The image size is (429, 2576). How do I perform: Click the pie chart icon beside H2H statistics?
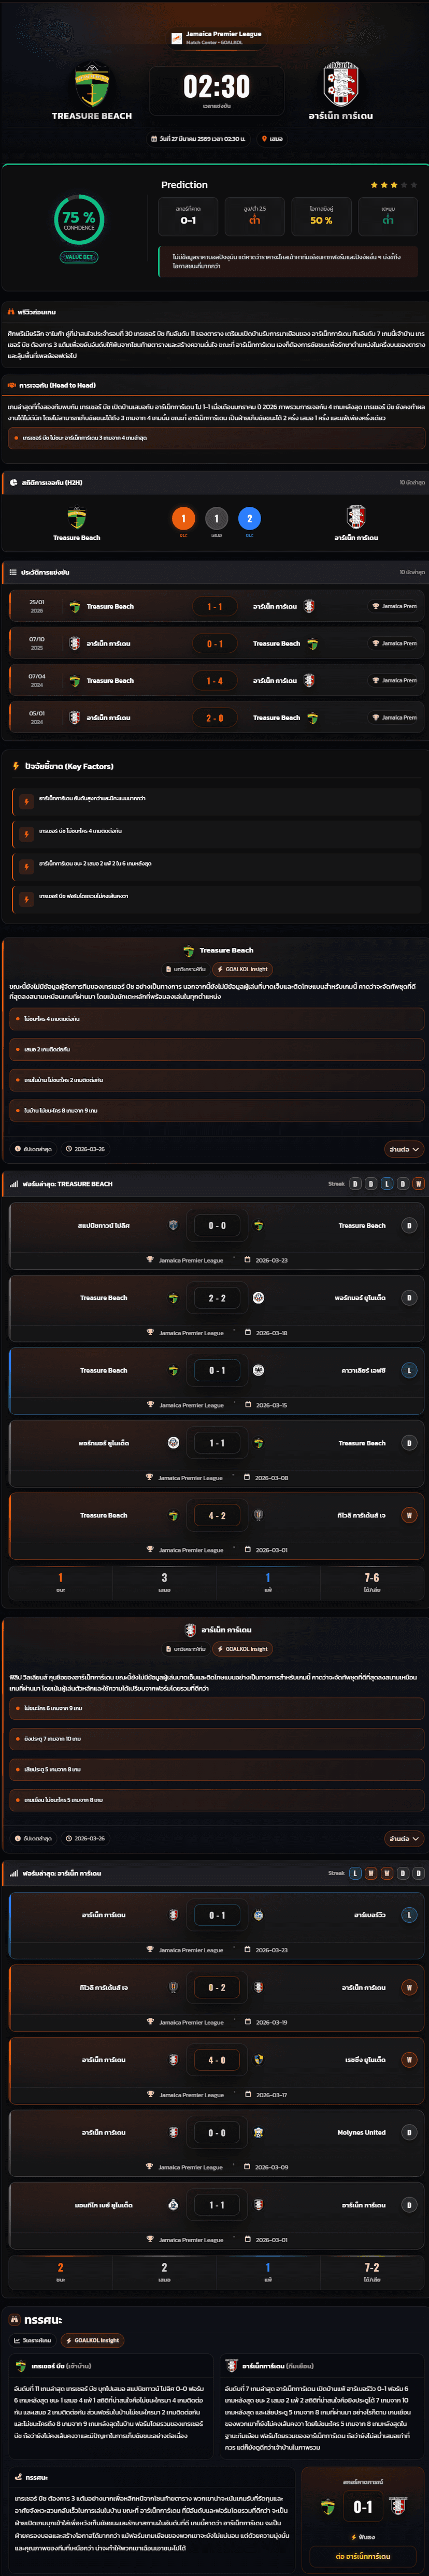click(14, 482)
